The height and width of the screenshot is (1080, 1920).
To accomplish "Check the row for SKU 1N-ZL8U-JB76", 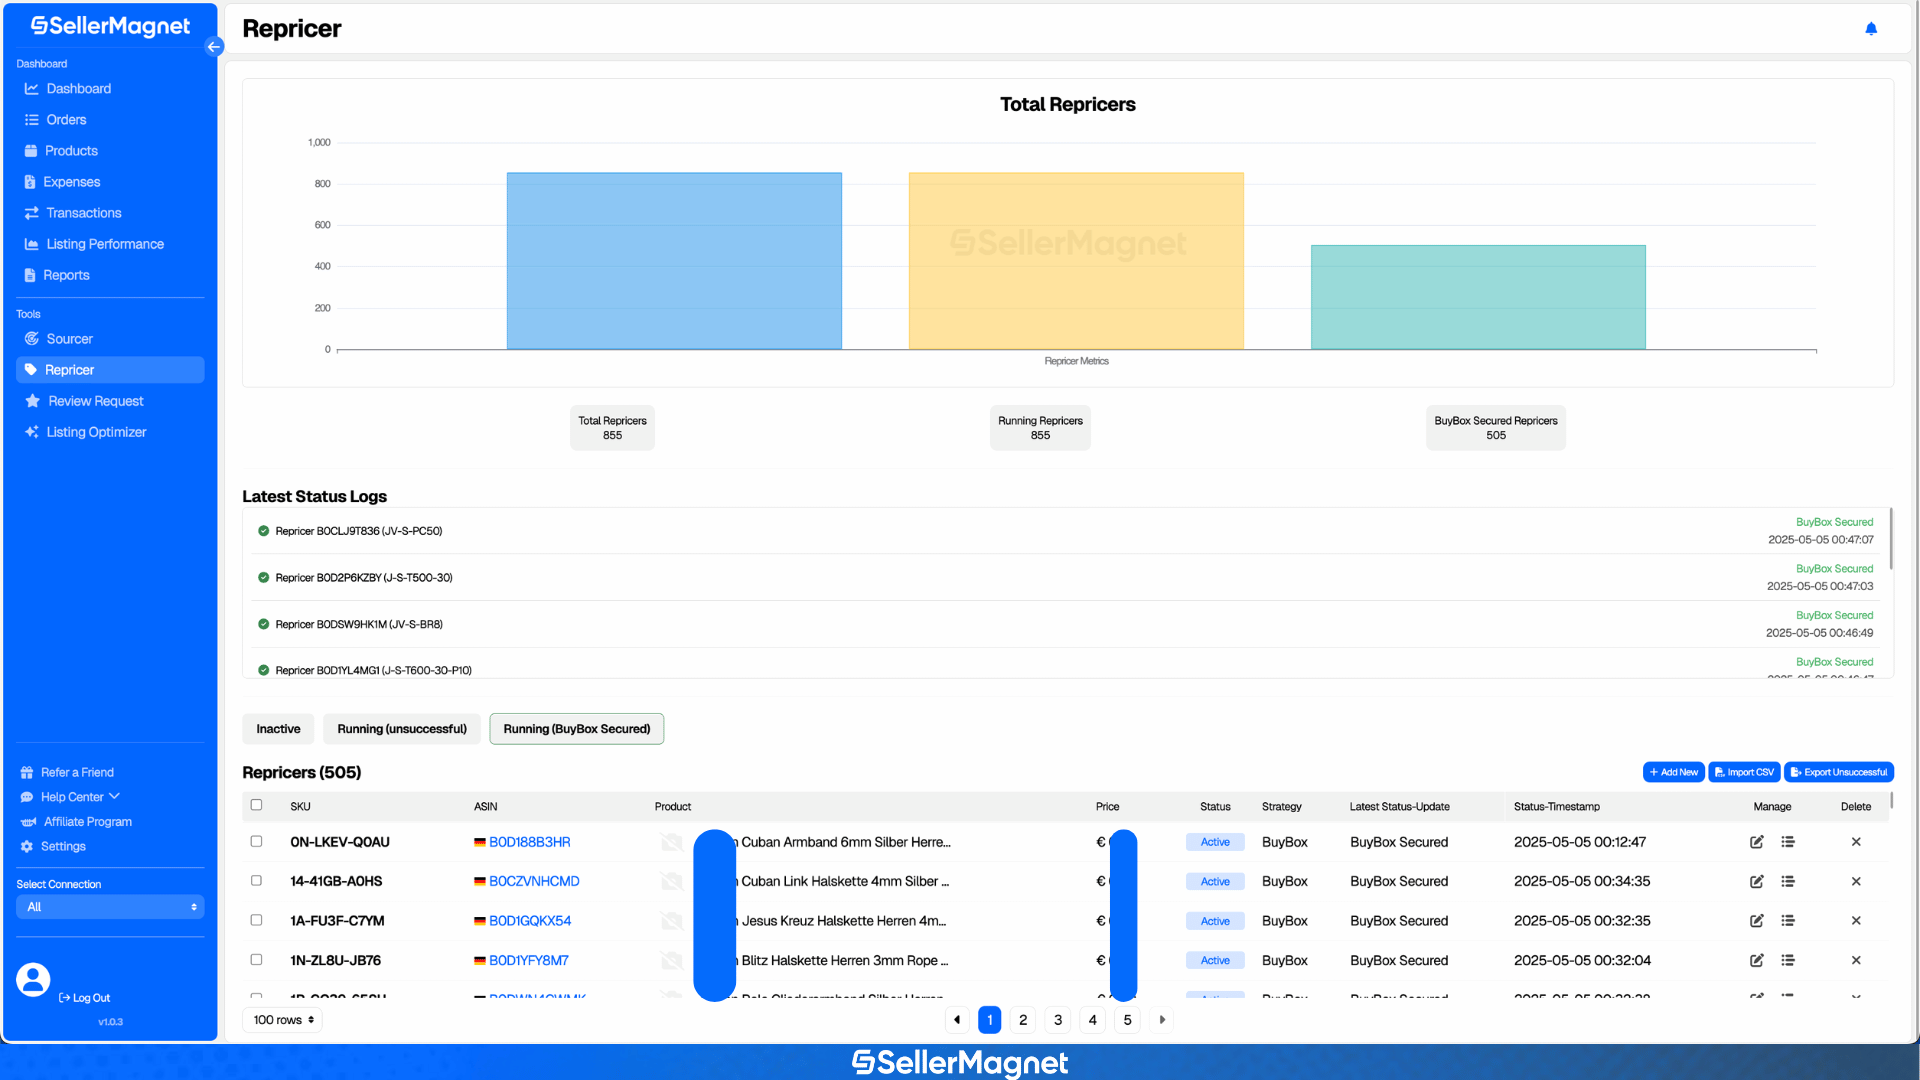I will point(256,960).
